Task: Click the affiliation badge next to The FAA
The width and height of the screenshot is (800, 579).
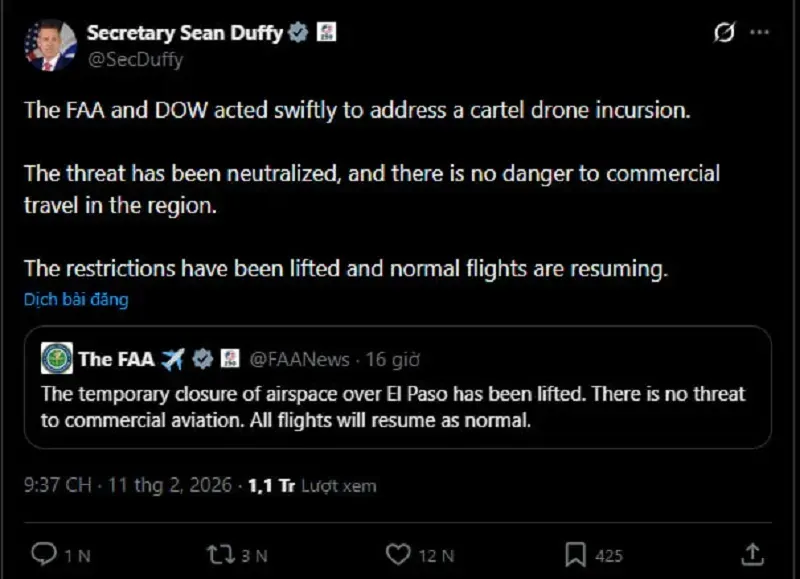Action: coord(228,358)
